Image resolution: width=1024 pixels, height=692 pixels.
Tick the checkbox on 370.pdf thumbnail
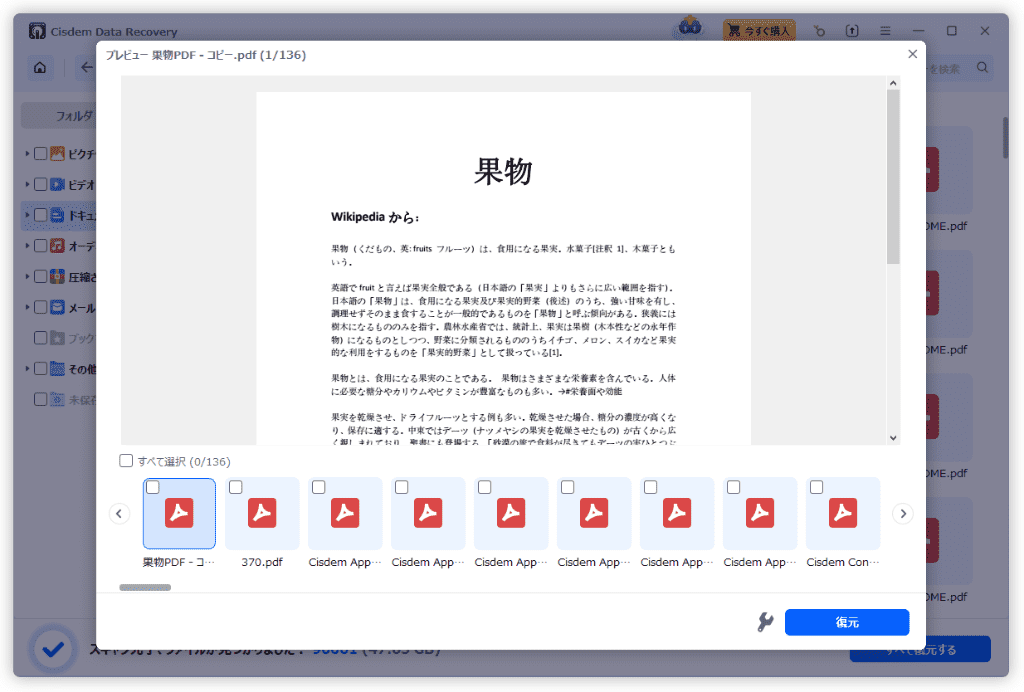(235, 487)
